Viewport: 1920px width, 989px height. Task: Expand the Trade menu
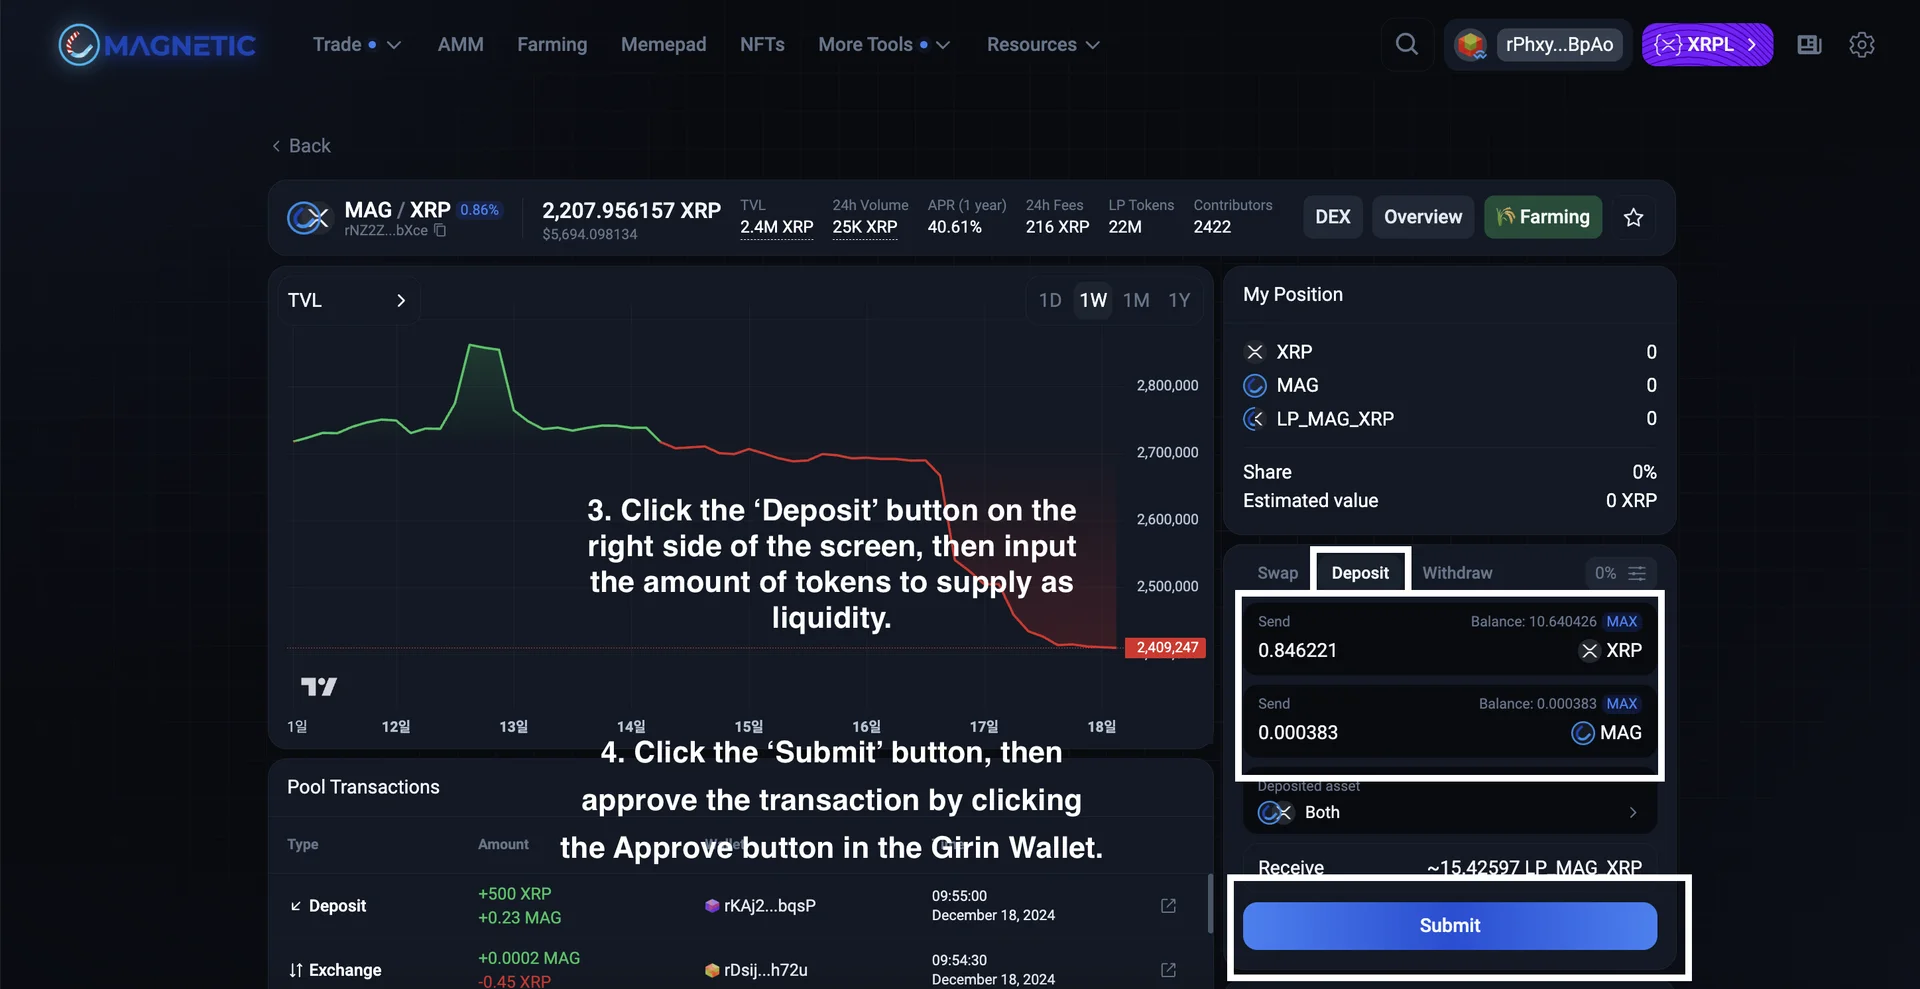pos(357,45)
